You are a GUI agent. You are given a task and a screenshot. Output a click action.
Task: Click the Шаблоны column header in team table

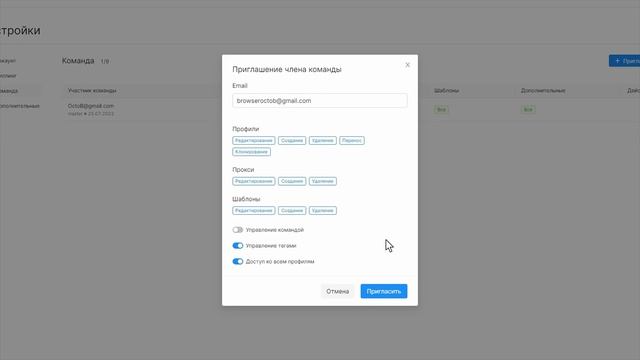click(446, 91)
